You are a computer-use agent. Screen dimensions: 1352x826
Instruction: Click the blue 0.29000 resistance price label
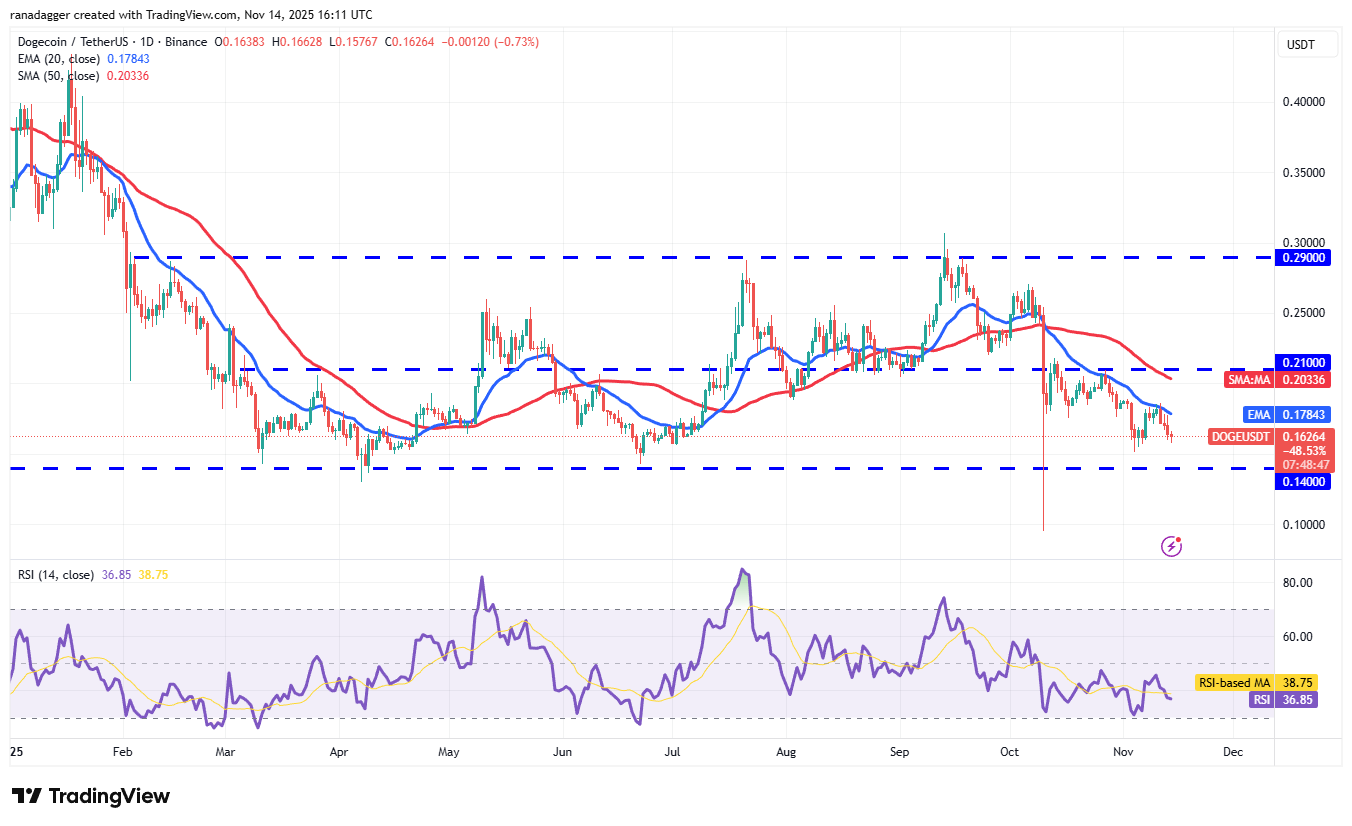tap(1306, 258)
